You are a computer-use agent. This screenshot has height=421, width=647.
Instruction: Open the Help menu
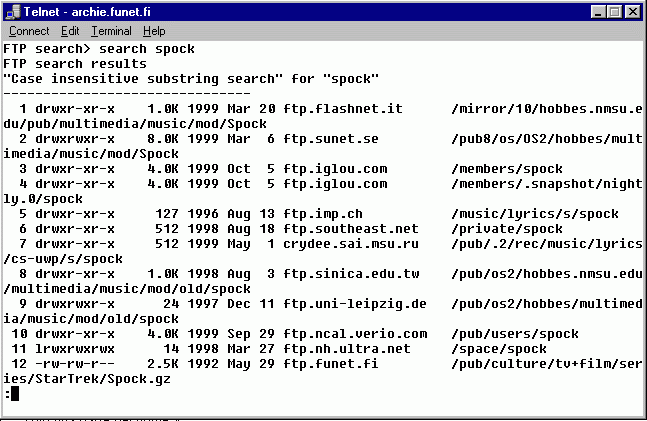coord(154,31)
